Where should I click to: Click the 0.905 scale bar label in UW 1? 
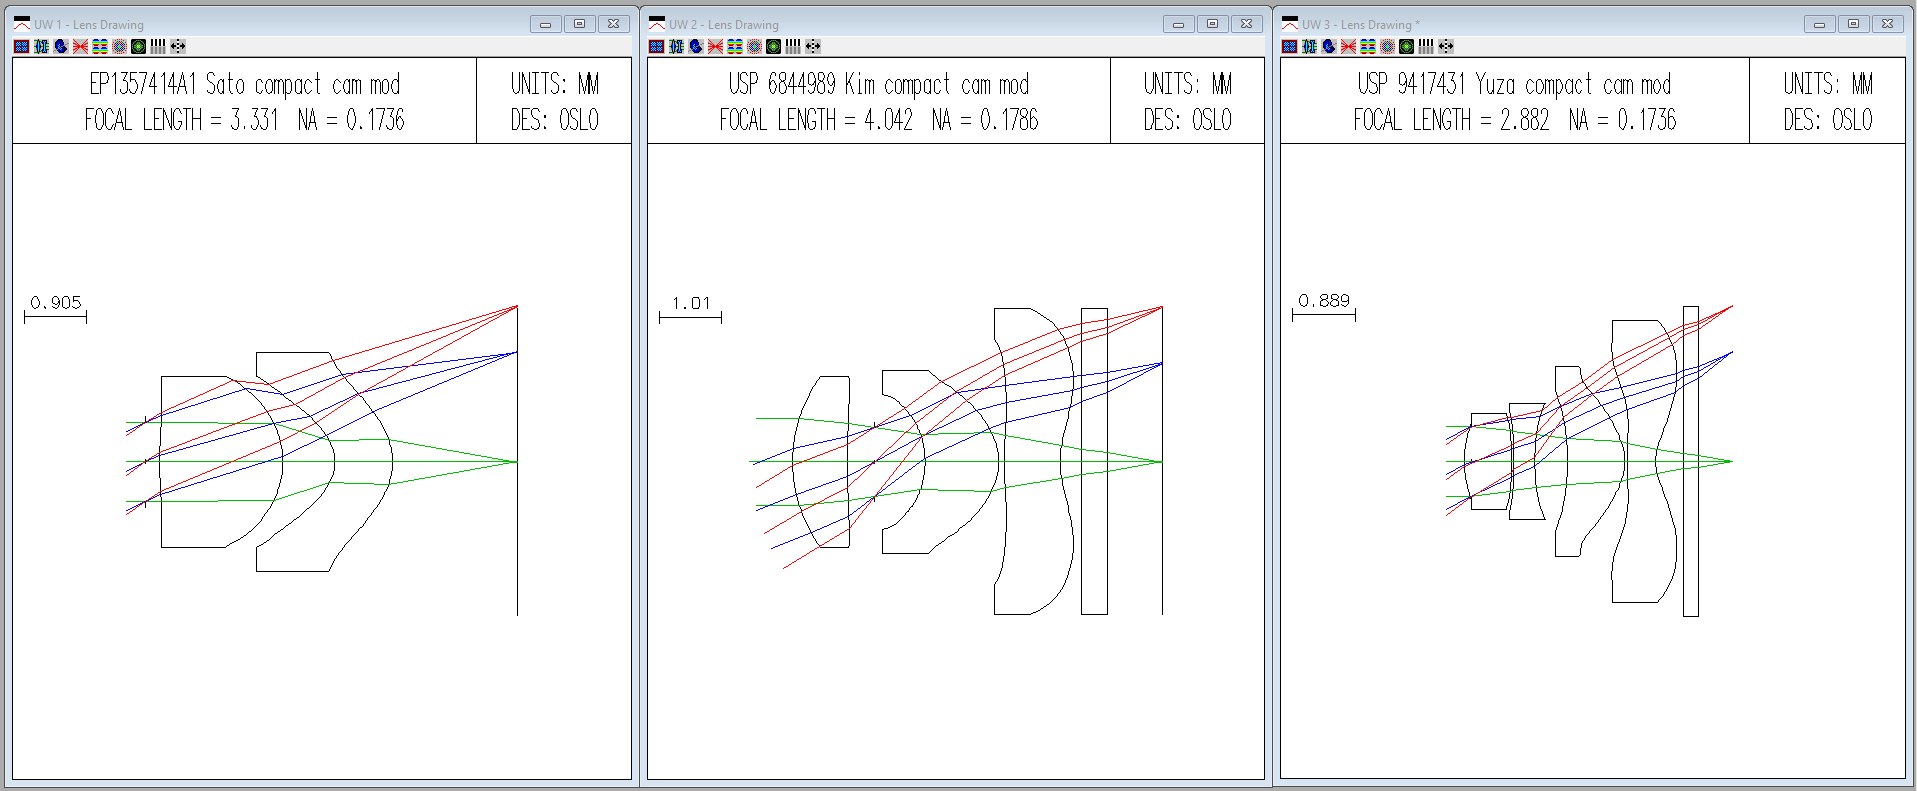point(56,303)
